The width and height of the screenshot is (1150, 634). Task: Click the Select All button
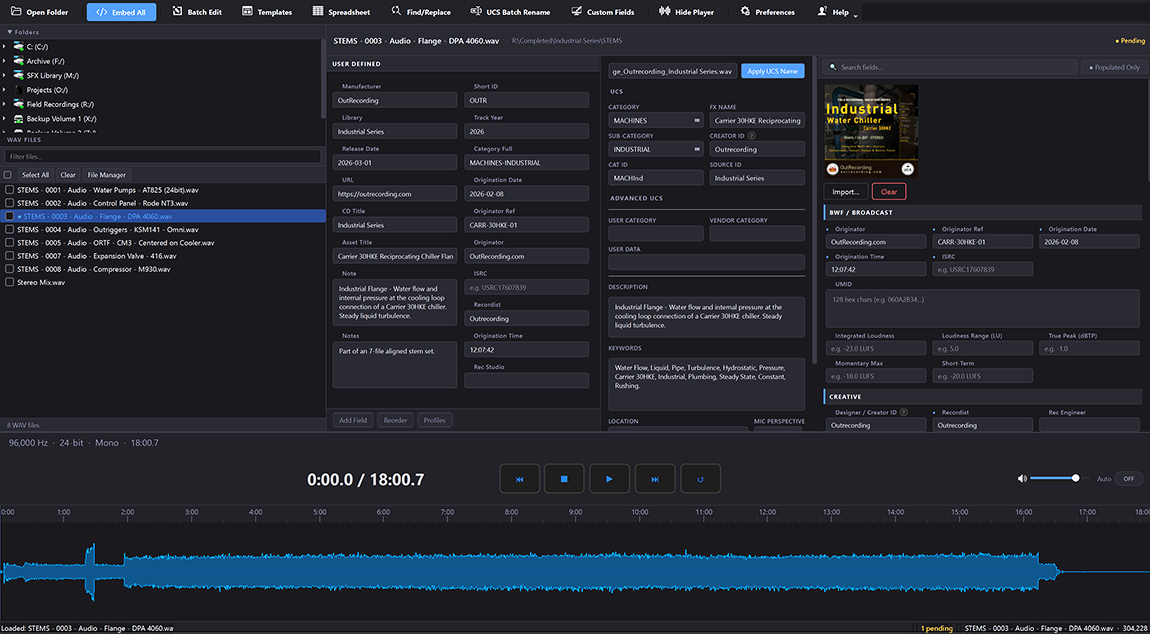point(35,175)
